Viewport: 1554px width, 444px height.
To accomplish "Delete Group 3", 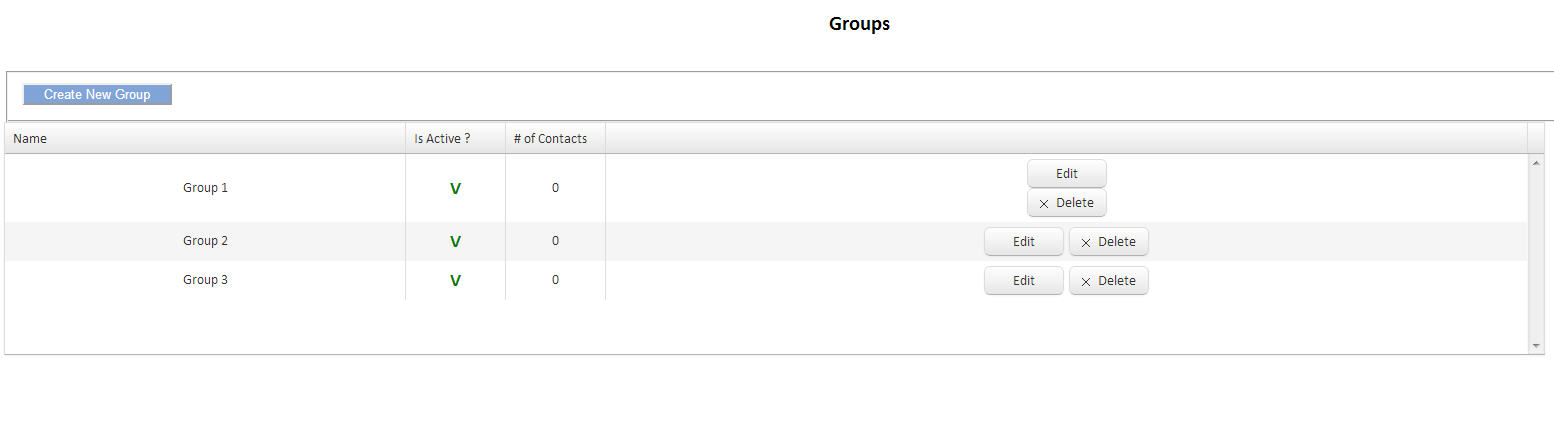I will 1108,281.
